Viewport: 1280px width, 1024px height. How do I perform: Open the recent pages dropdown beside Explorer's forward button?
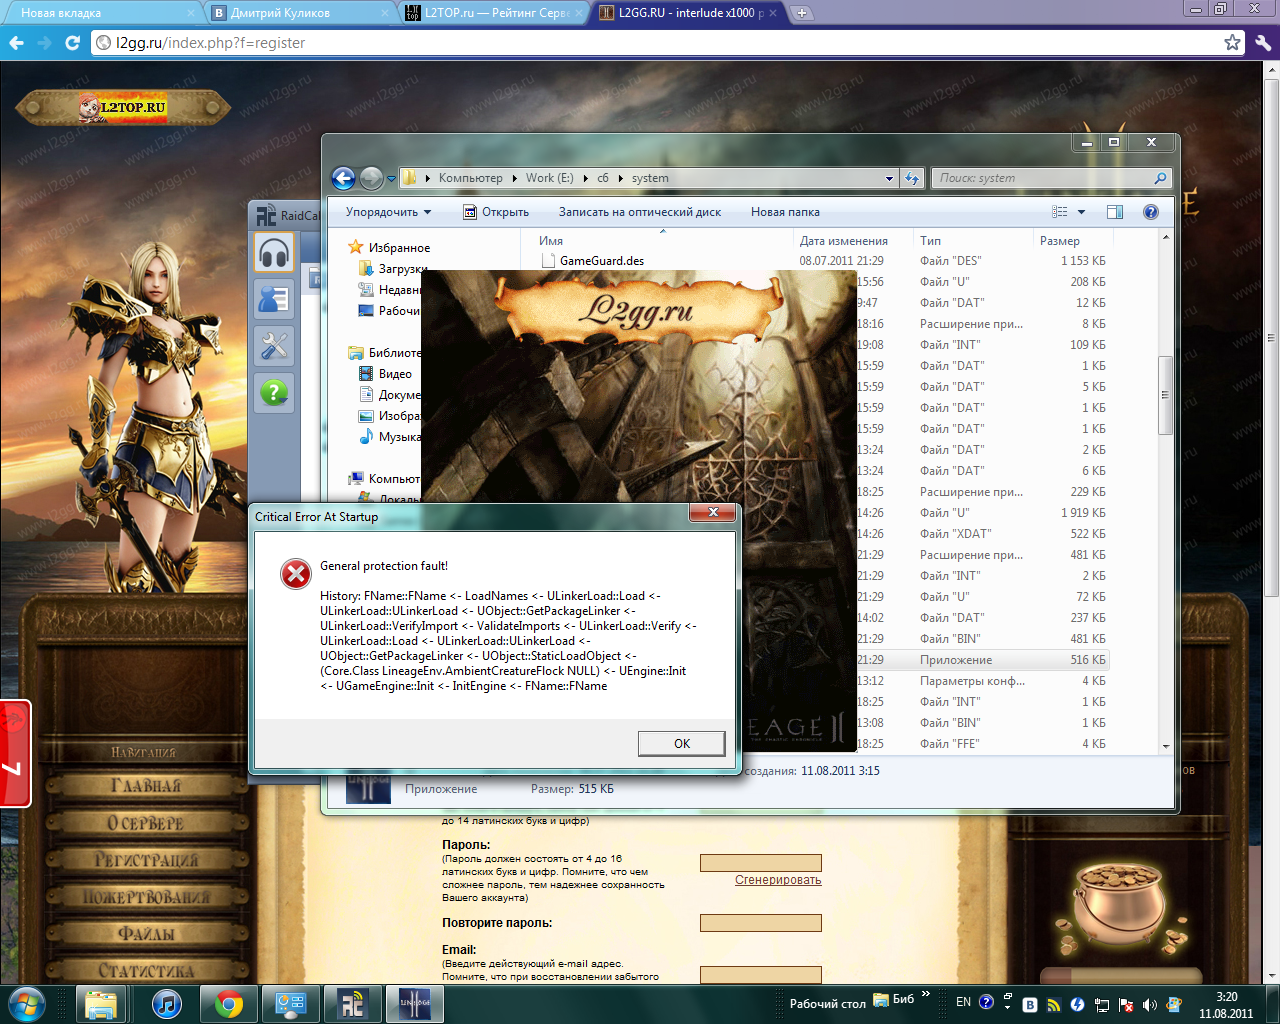coord(391,178)
